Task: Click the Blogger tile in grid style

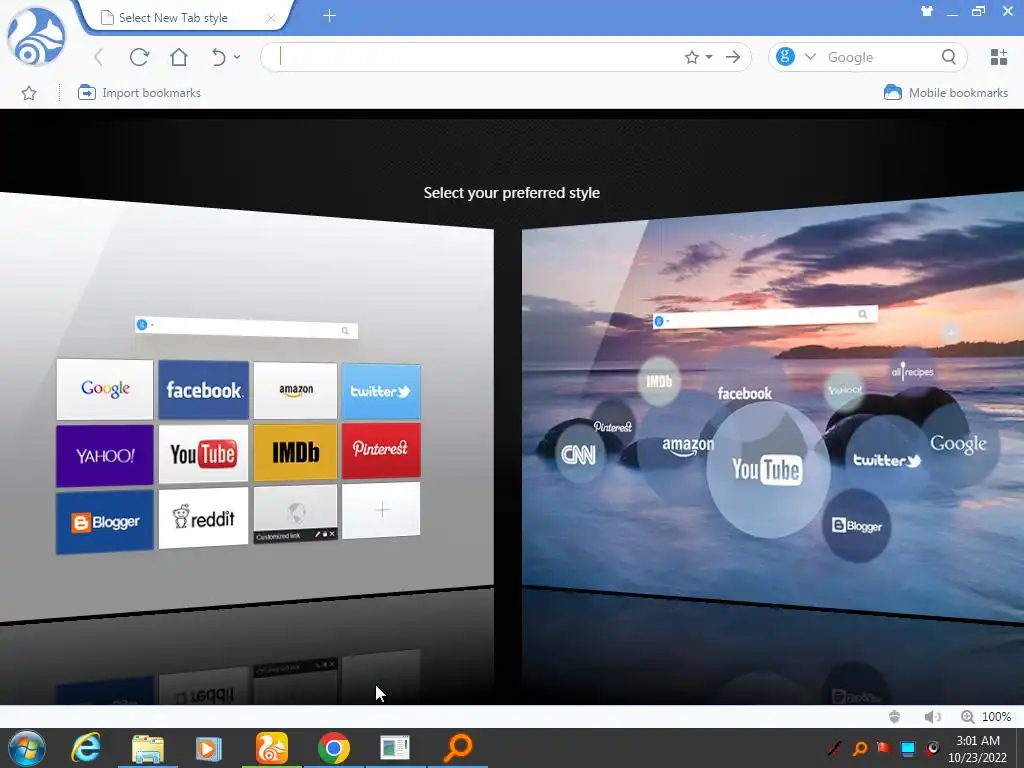Action: (x=104, y=522)
